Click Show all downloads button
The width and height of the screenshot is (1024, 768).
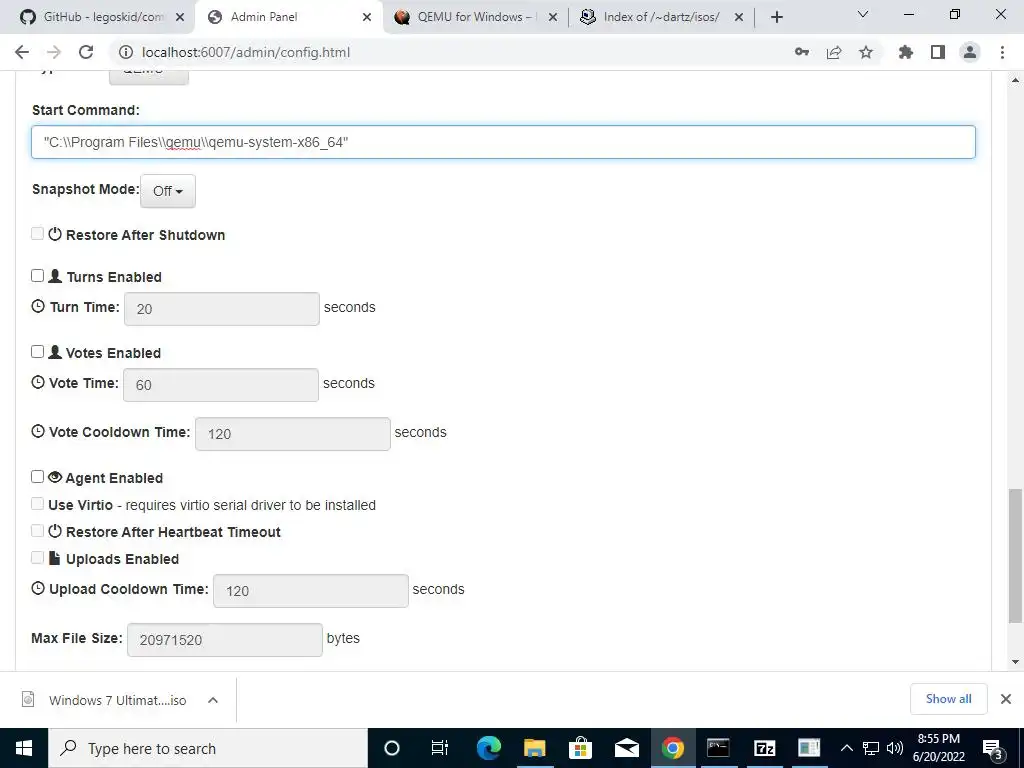(x=948, y=699)
